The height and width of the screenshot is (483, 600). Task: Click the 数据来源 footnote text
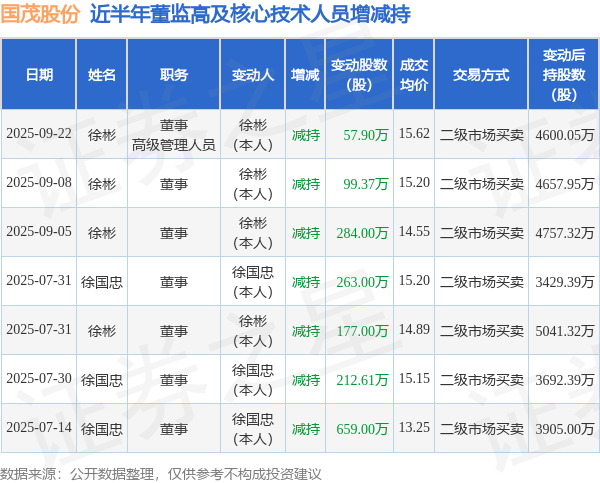[x=161, y=474]
